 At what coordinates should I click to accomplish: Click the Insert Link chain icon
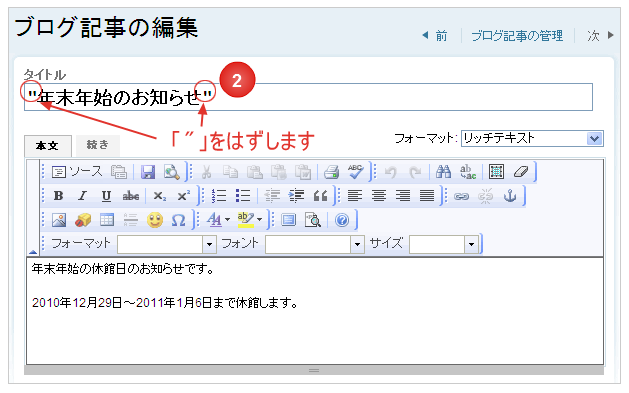tap(461, 196)
